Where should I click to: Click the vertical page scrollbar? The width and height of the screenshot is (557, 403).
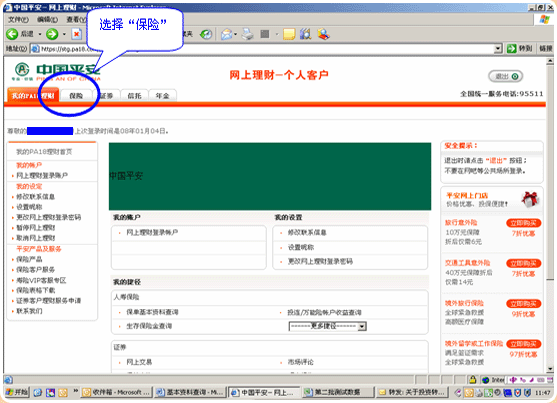(x=550, y=213)
